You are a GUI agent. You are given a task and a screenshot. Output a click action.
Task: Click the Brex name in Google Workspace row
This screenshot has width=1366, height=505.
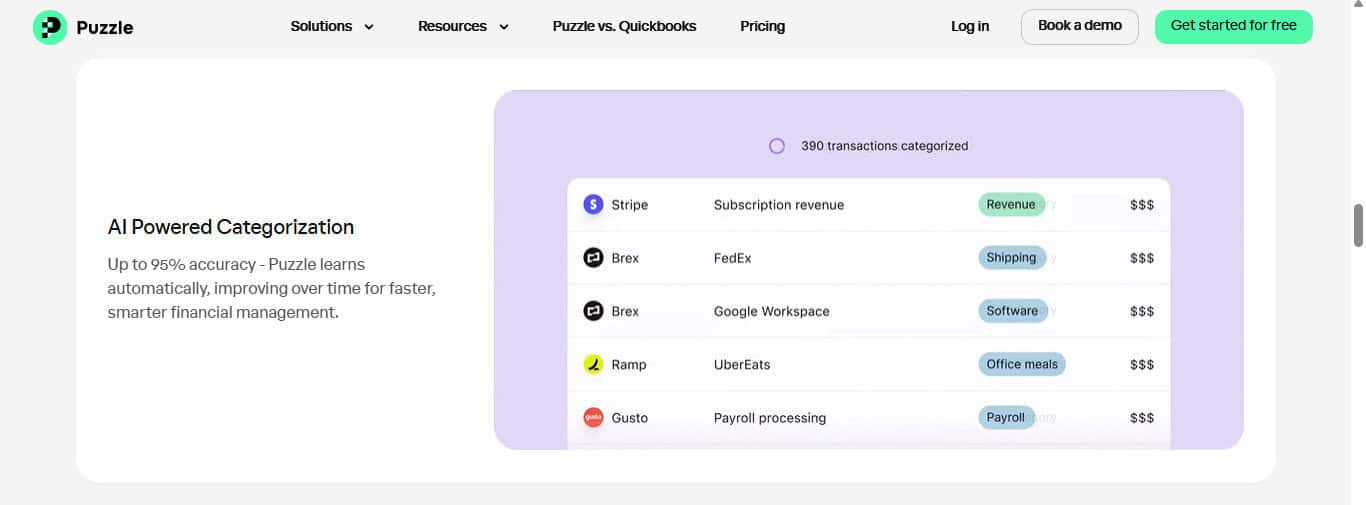625,311
